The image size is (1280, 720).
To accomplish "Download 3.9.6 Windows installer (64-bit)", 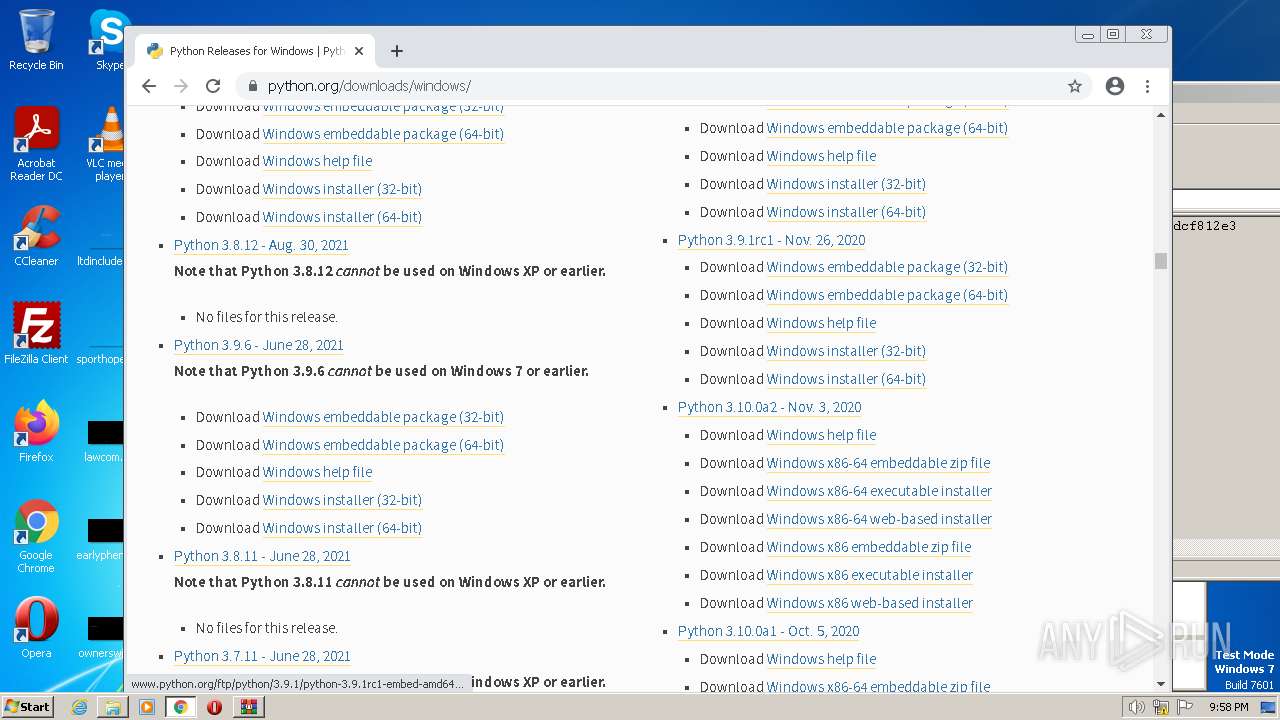I will pos(342,528).
